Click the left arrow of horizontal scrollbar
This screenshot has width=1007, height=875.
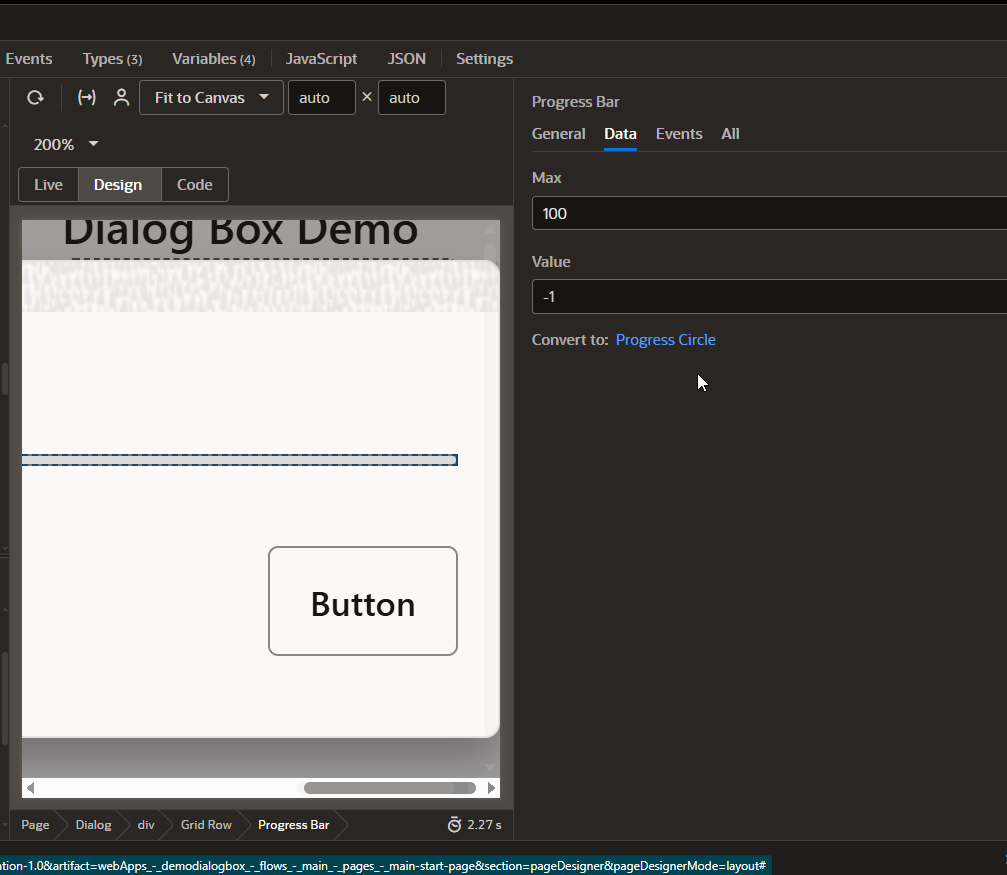pyautogui.click(x=30, y=788)
